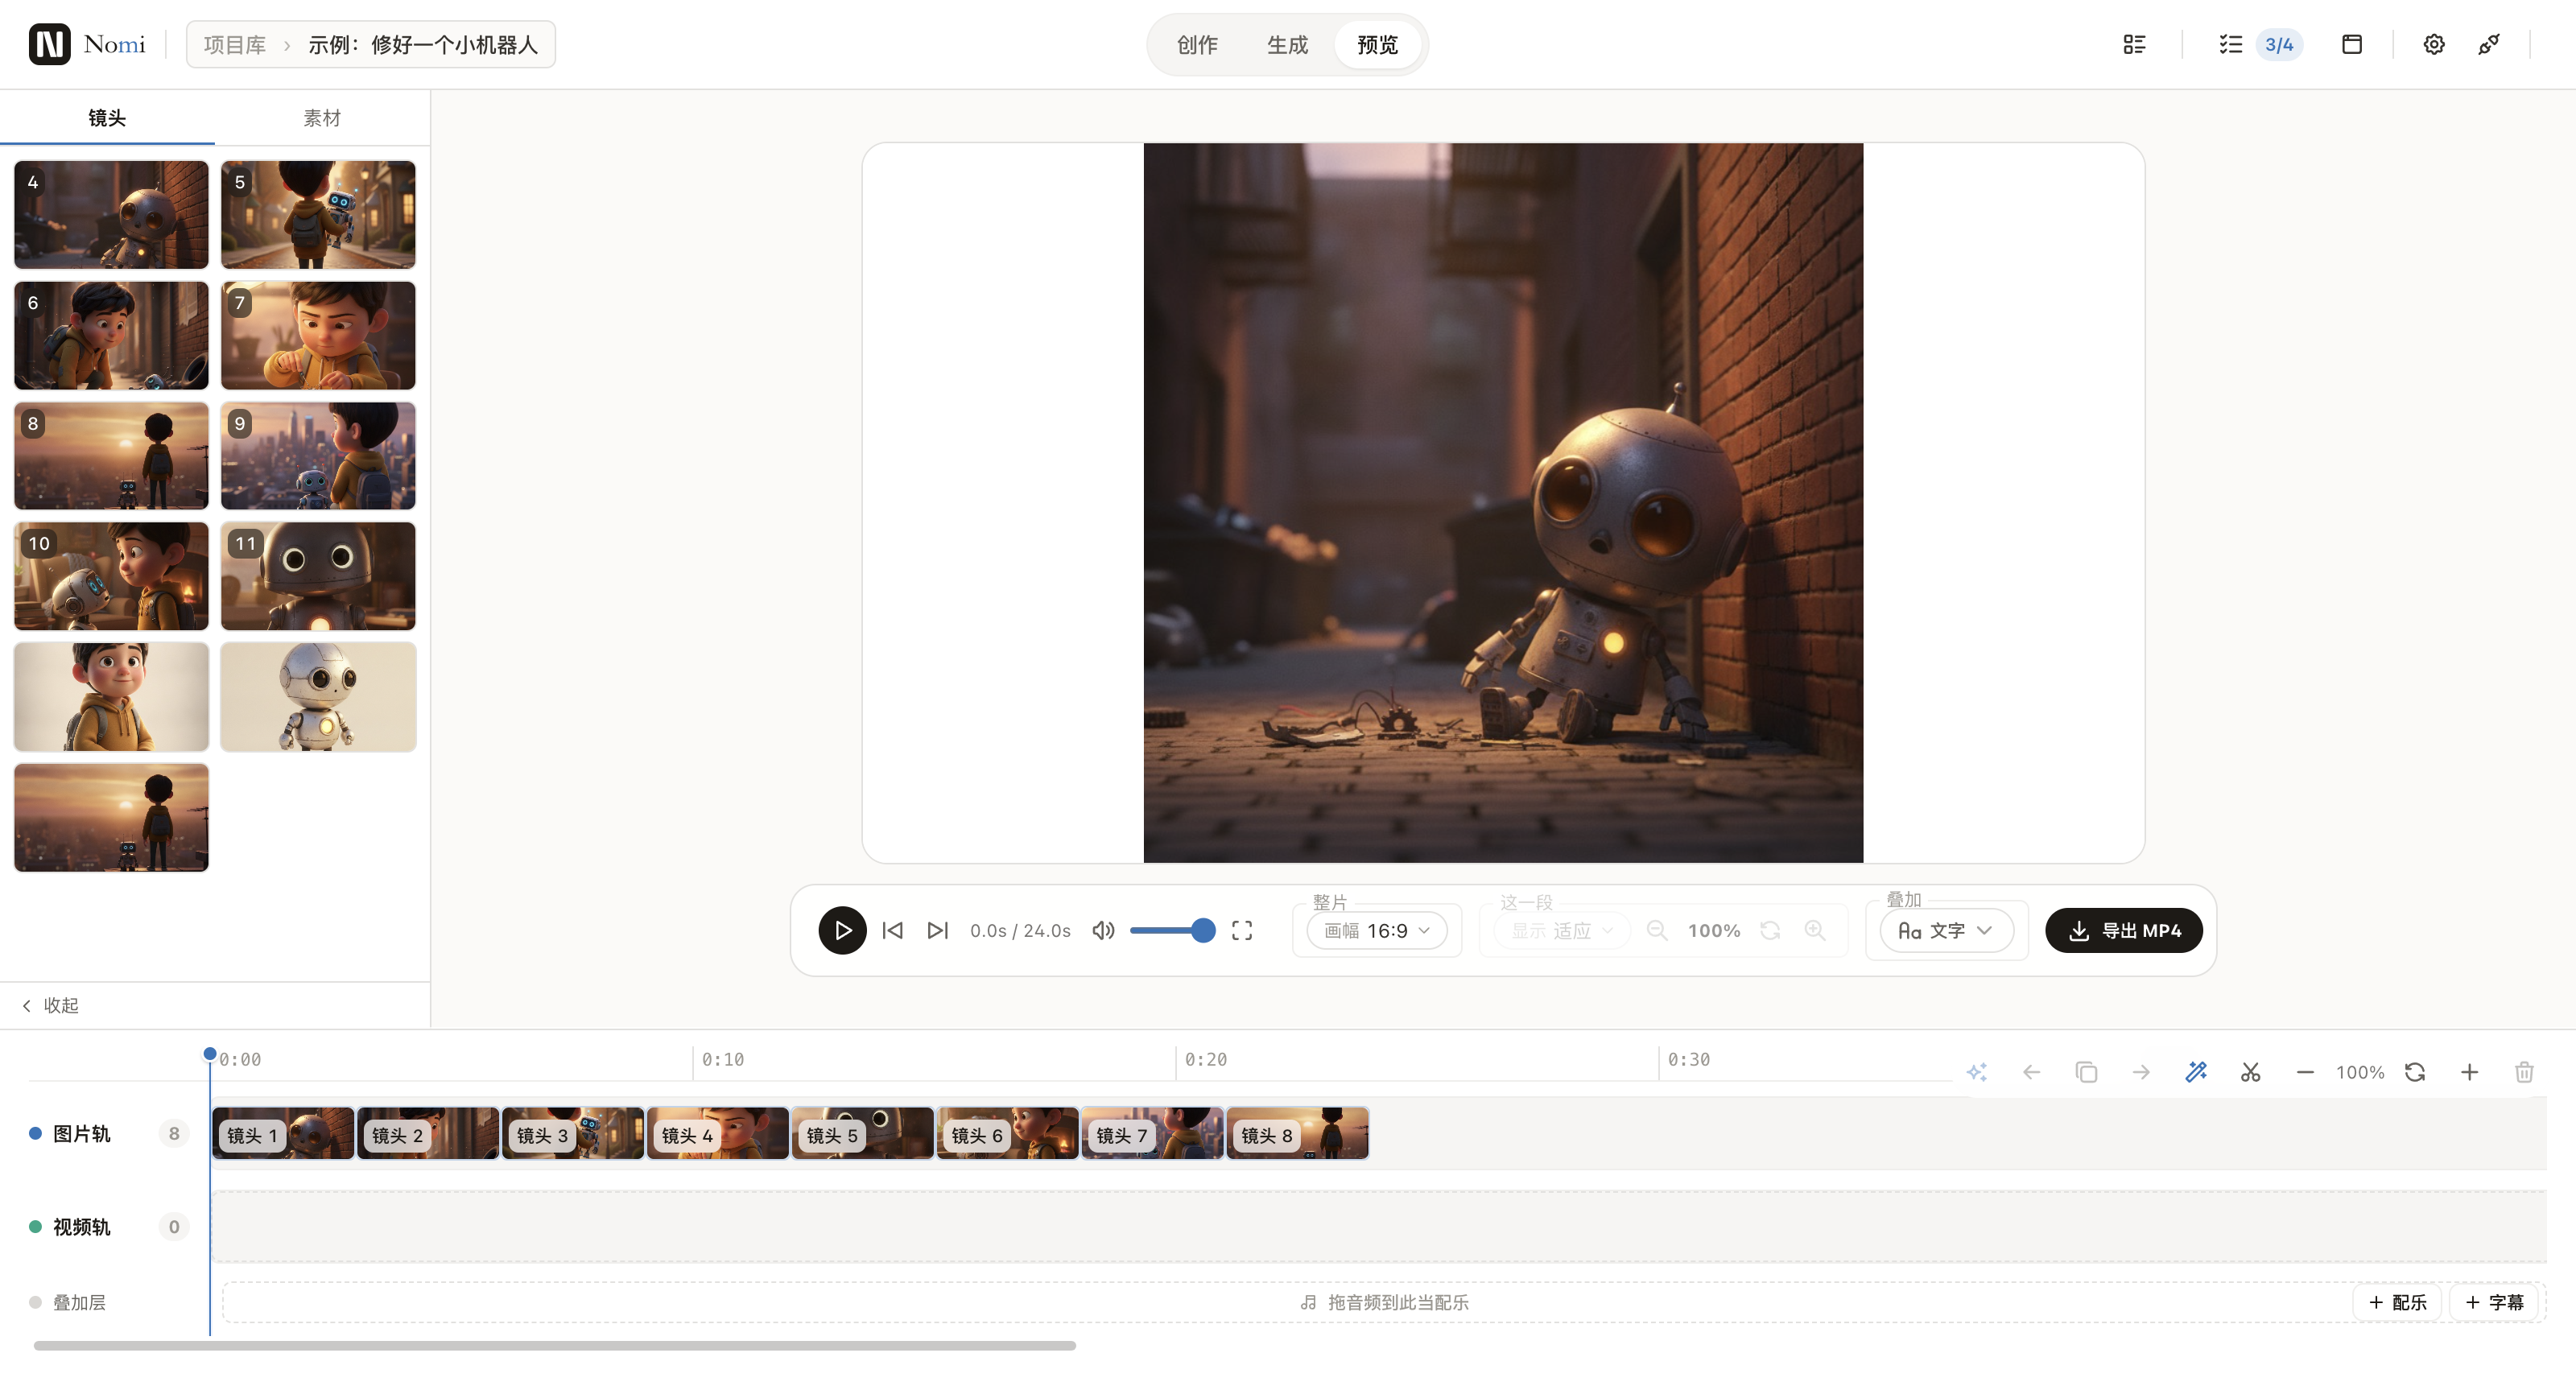Viewport: 2576px width, 1386px height.
Task: Switch to the 创作 tab
Action: (x=1197, y=44)
